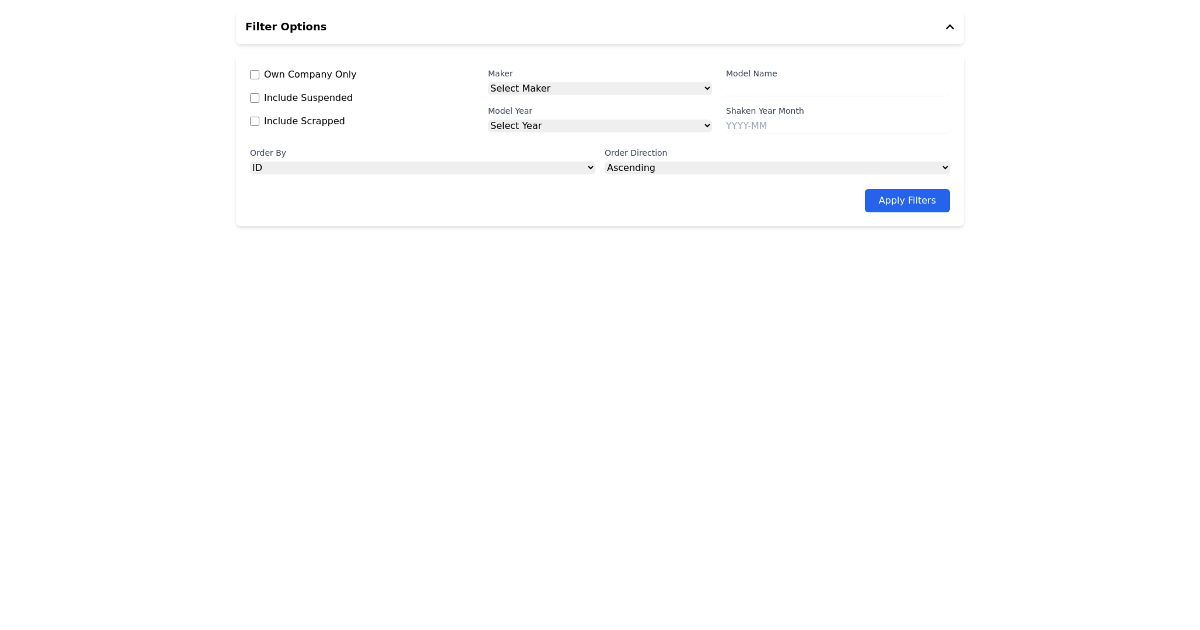Check the Include Suspended option

(254, 97)
